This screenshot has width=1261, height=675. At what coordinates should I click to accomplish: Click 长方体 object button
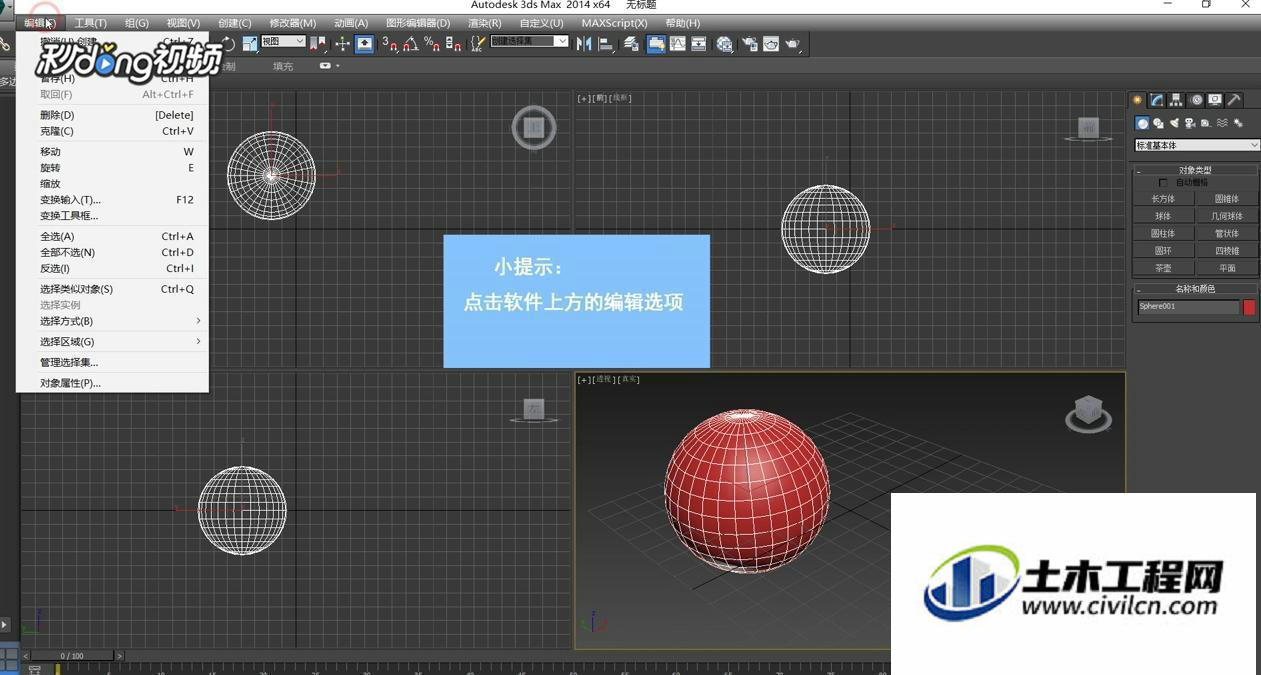[1163, 199]
